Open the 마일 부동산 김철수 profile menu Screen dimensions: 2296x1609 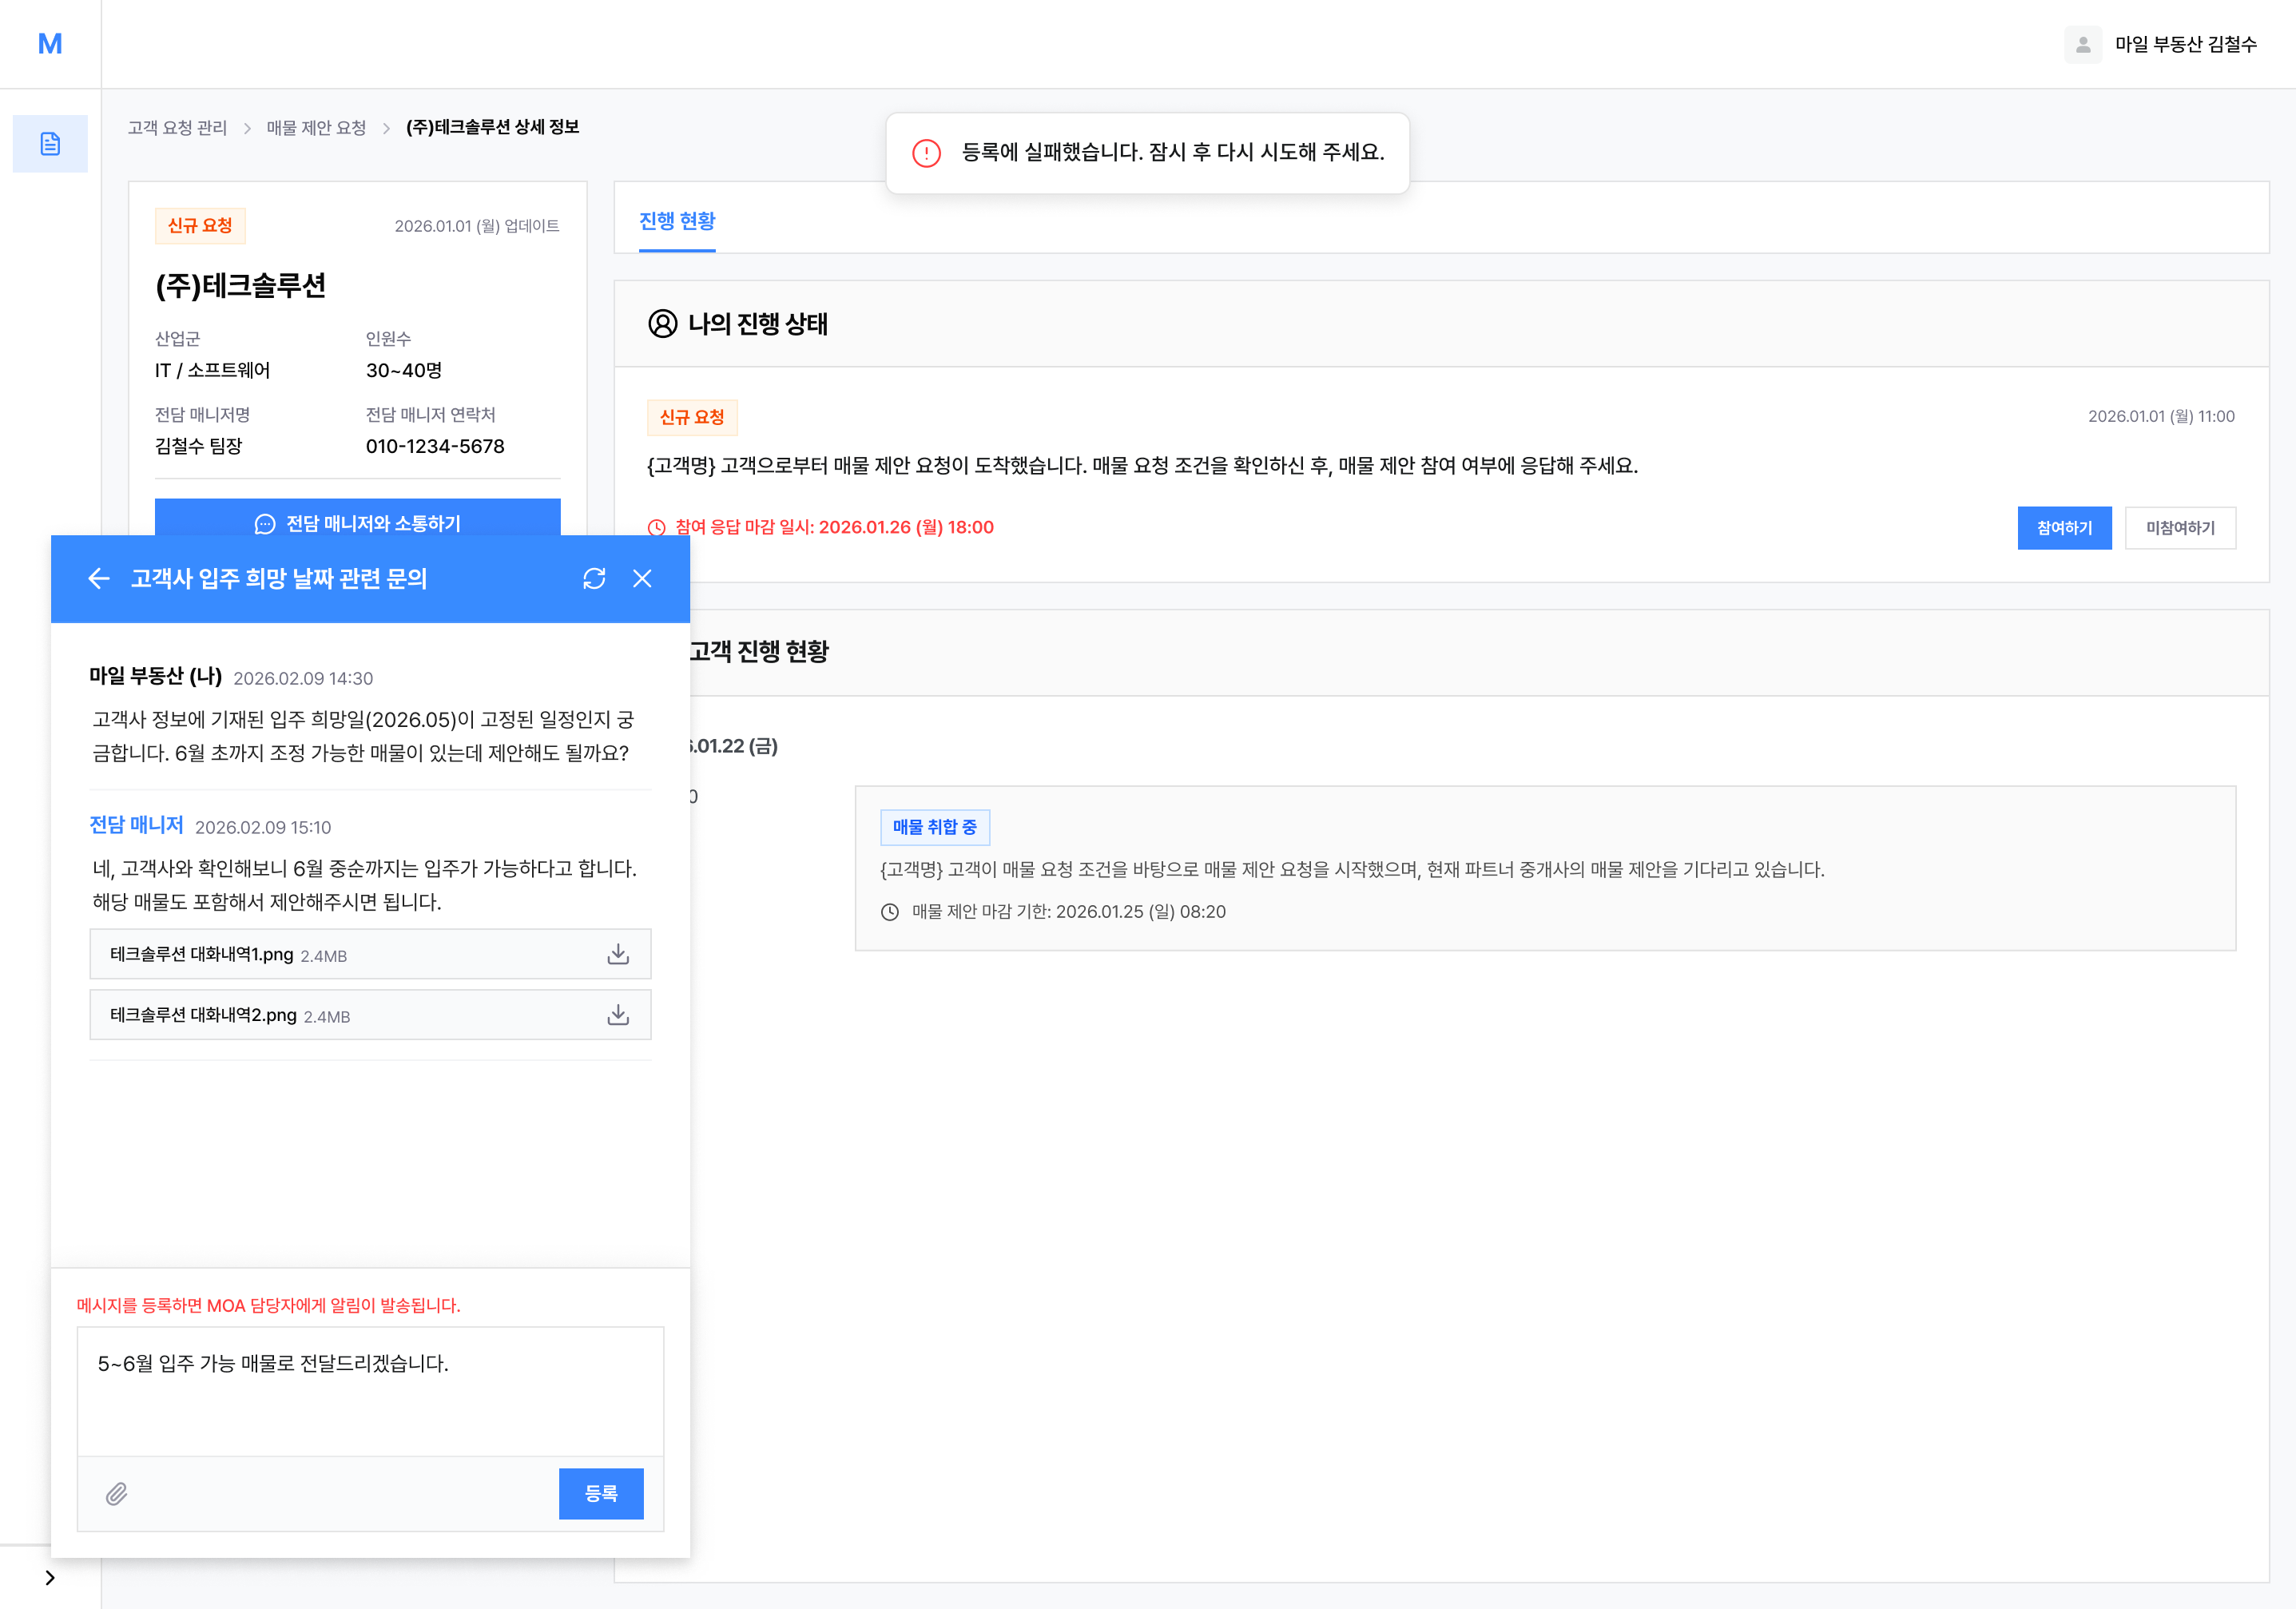click(2185, 44)
